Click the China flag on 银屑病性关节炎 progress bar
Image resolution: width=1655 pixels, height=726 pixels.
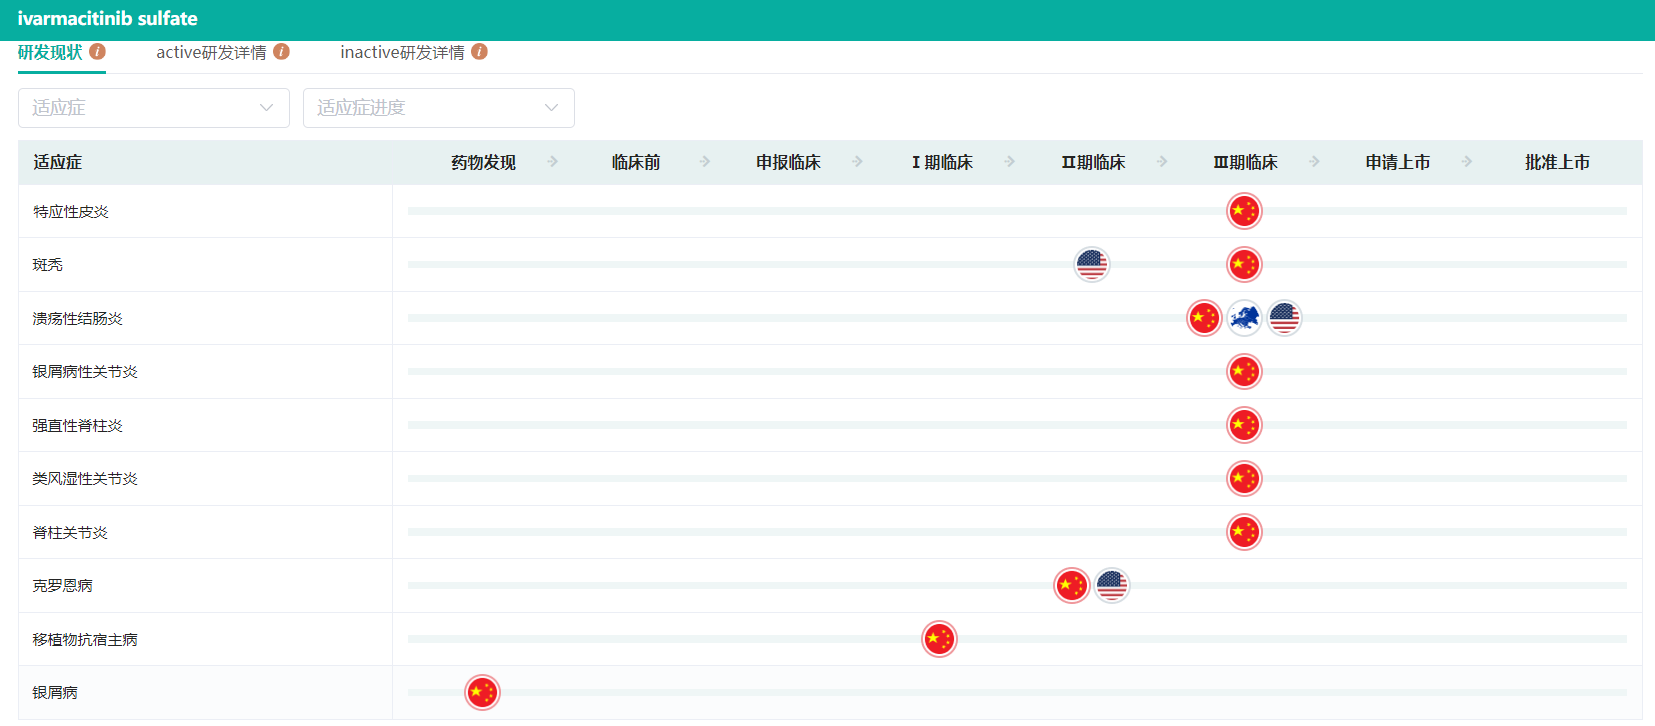point(1244,372)
